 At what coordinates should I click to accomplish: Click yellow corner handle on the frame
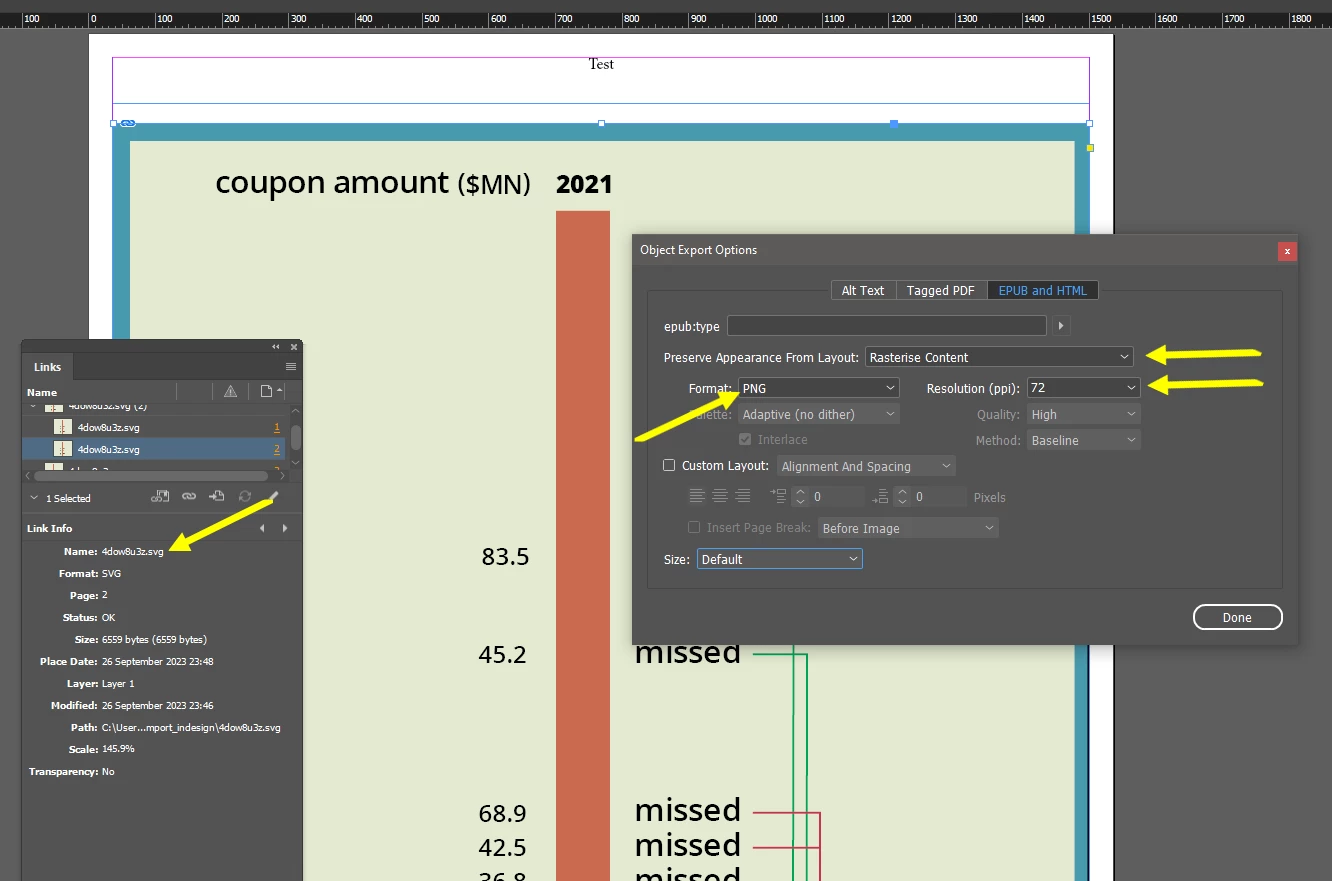tap(1090, 148)
